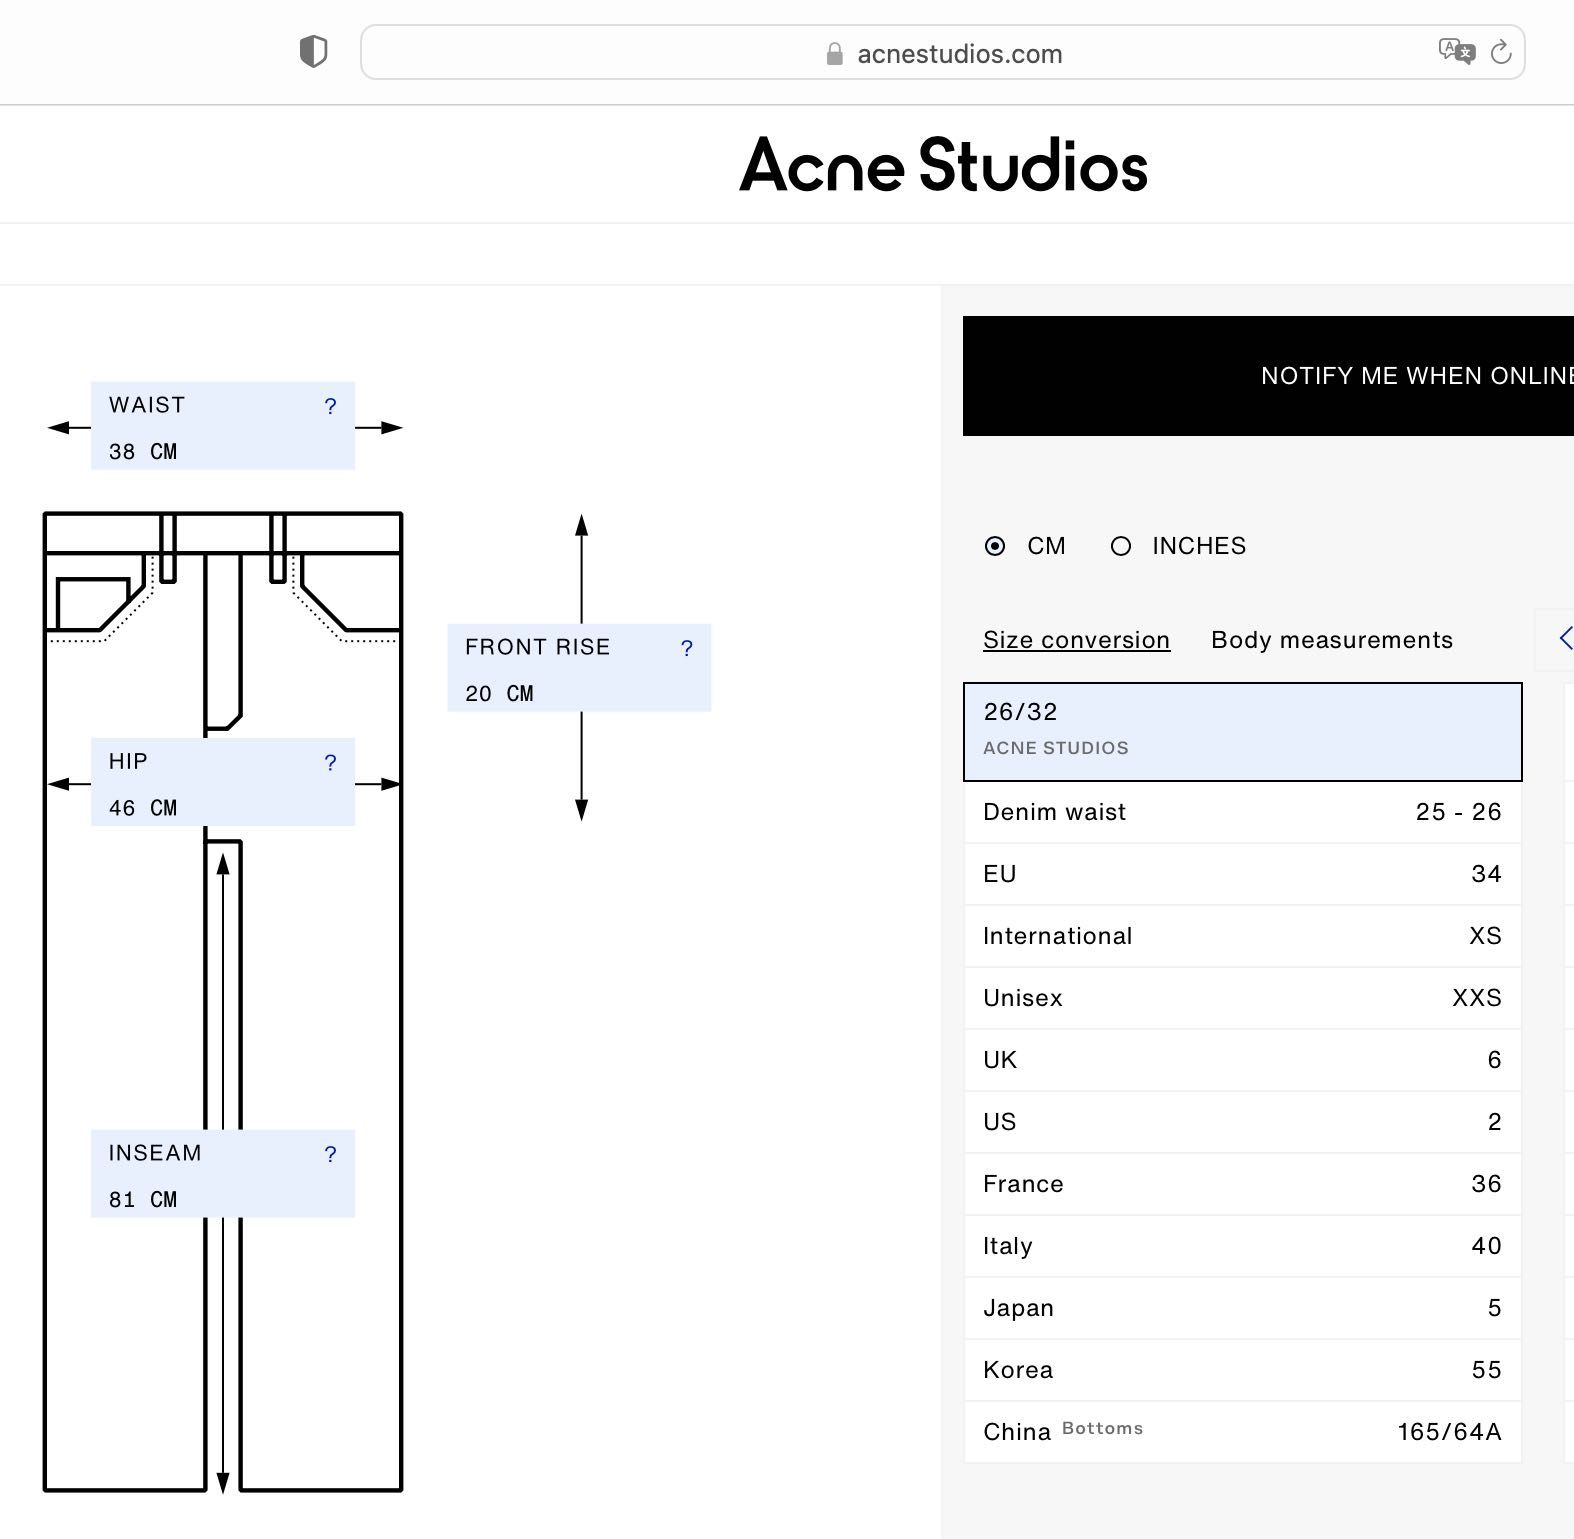Click NOTIFY ME WHEN ONLINE button
1574x1539 pixels.
(1268, 376)
